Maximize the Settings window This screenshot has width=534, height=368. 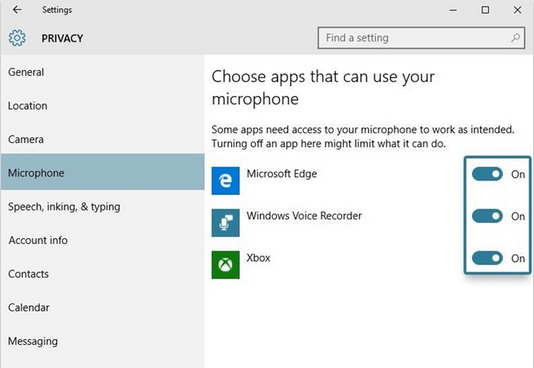(485, 10)
